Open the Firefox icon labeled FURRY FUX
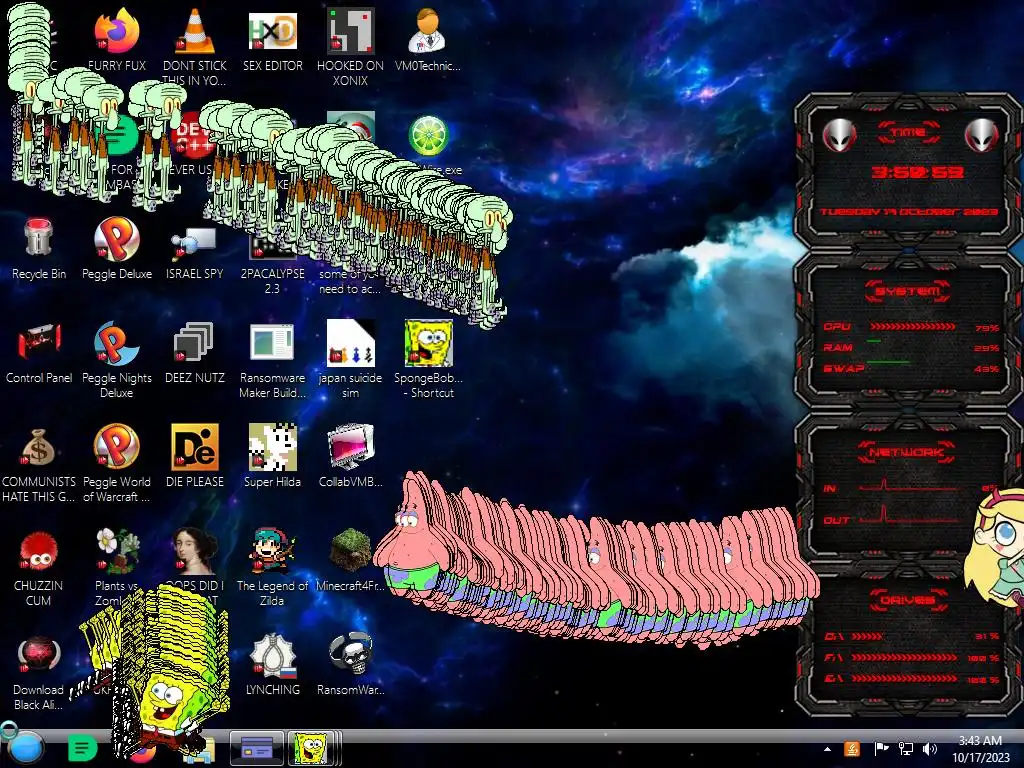This screenshot has width=1024, height=768. (x=117, y=31)
